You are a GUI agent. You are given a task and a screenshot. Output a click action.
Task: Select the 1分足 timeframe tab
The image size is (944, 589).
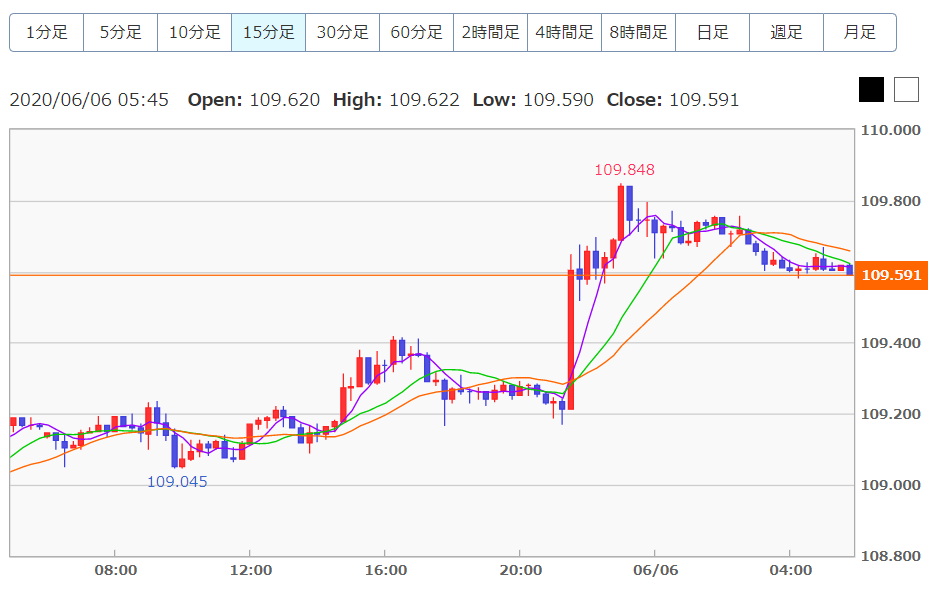click(46, 33)
